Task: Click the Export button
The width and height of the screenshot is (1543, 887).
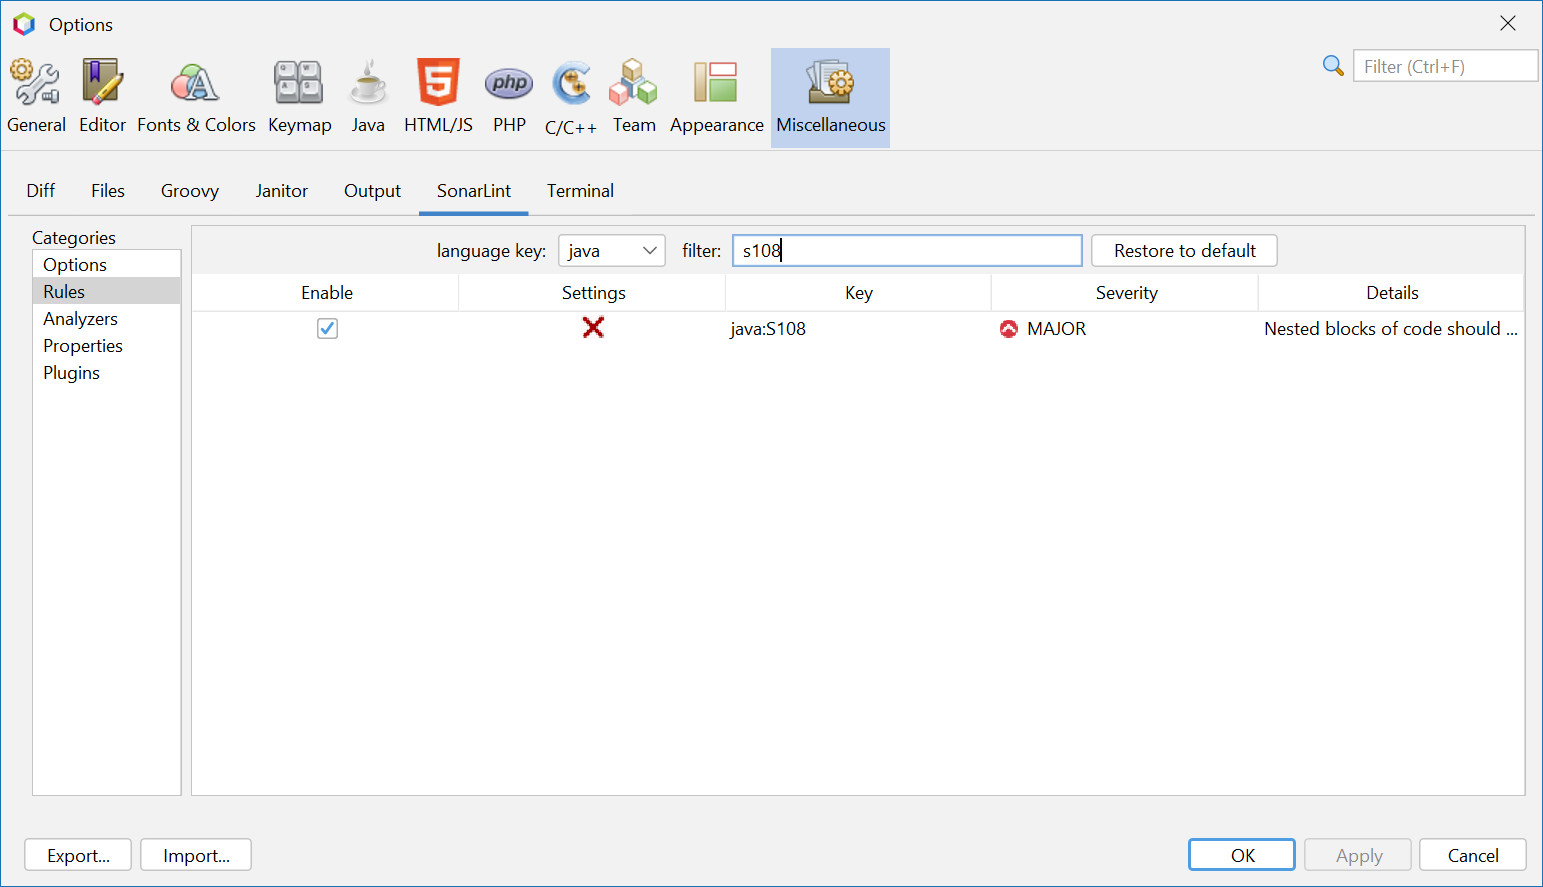Action: (77, 855)
